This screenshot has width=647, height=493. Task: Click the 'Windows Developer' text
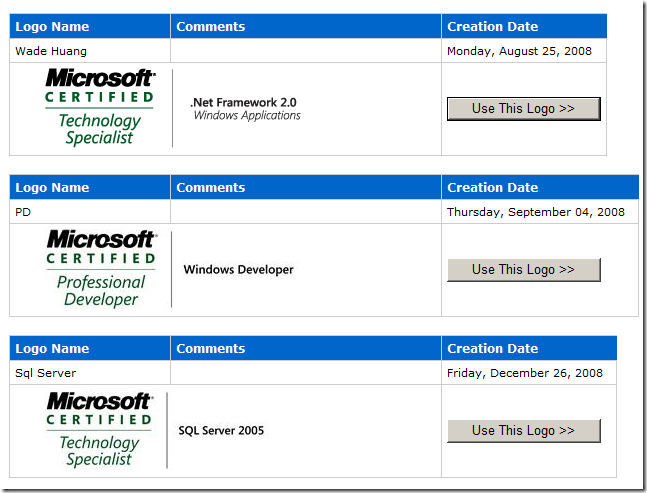tap(238, 269)
